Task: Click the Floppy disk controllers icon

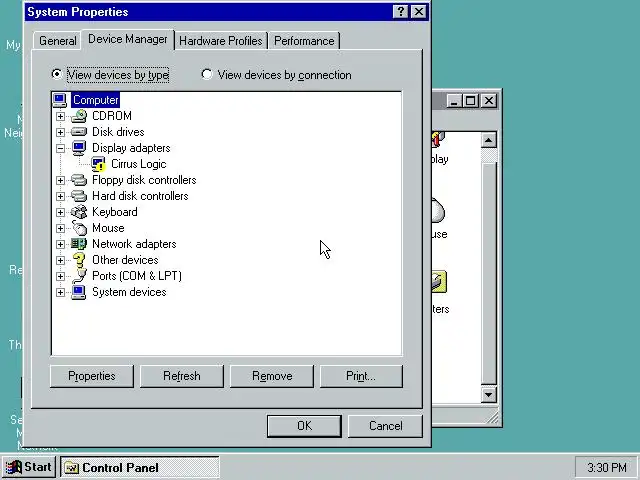Action: coord(79,180)
